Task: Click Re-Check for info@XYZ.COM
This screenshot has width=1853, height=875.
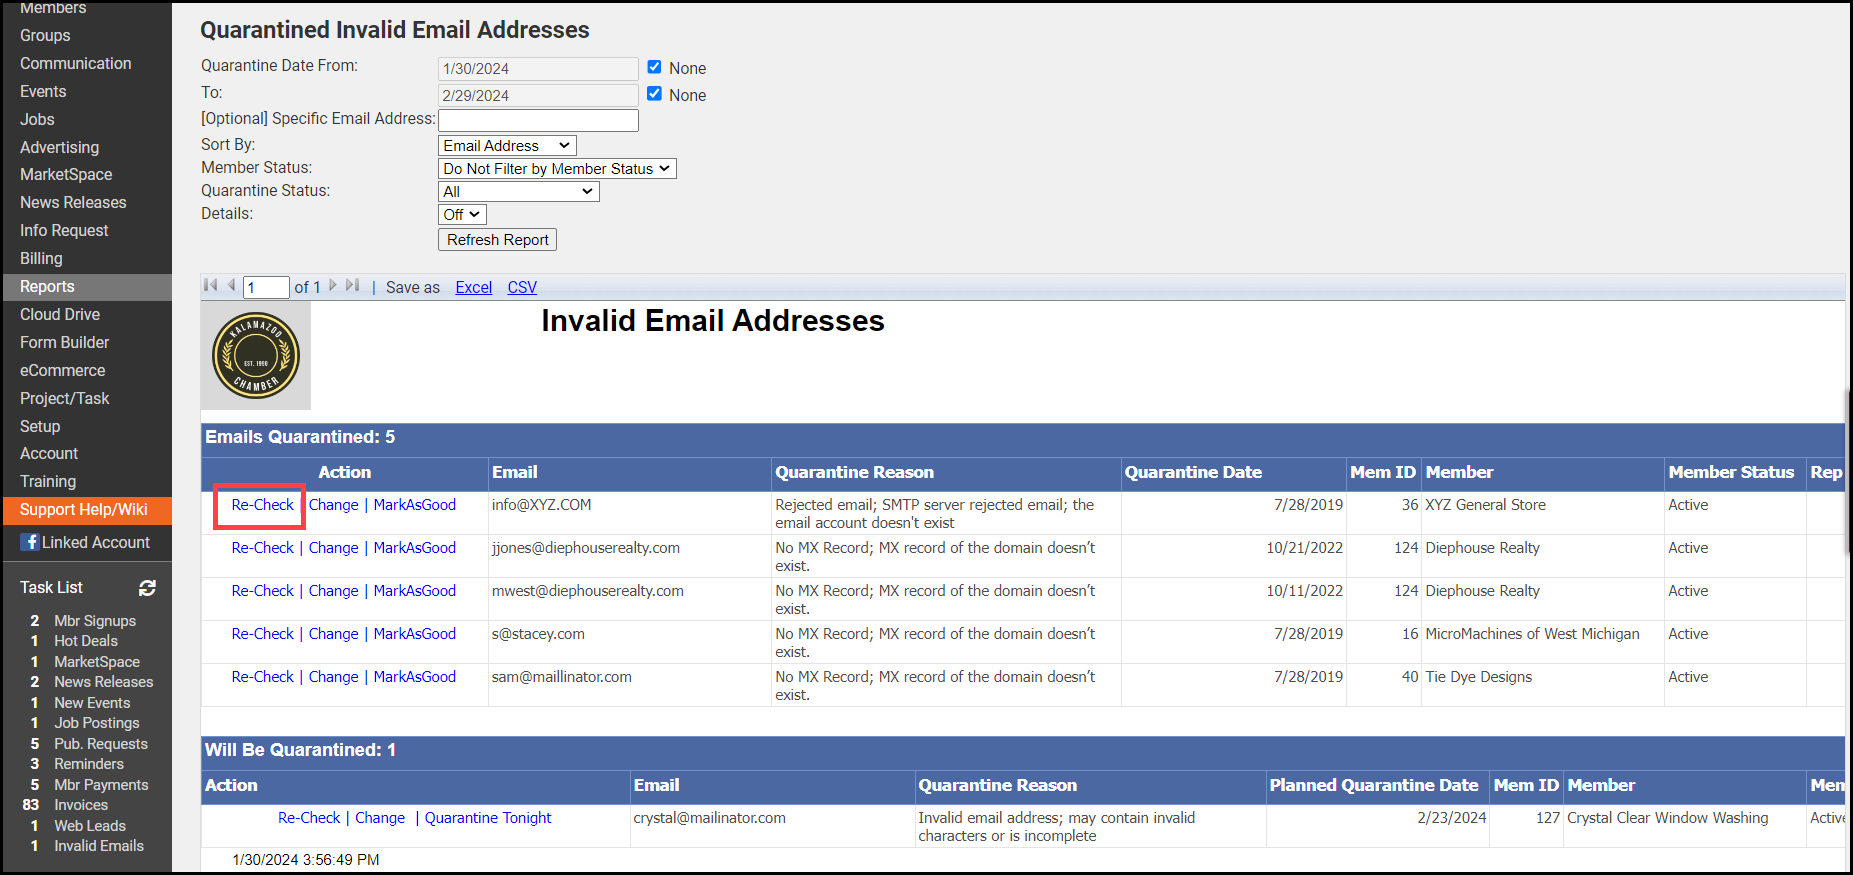Action: point(262,505)
